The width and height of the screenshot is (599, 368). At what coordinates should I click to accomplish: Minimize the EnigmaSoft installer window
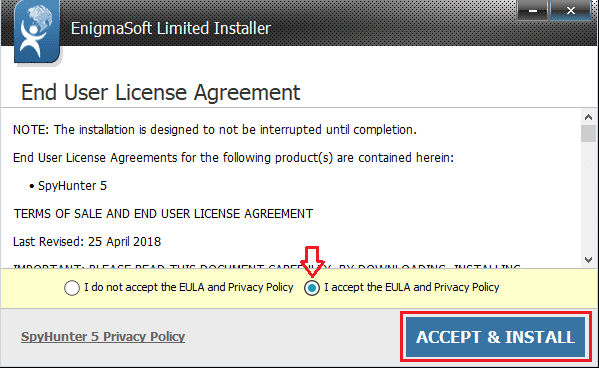click(533, 11)
